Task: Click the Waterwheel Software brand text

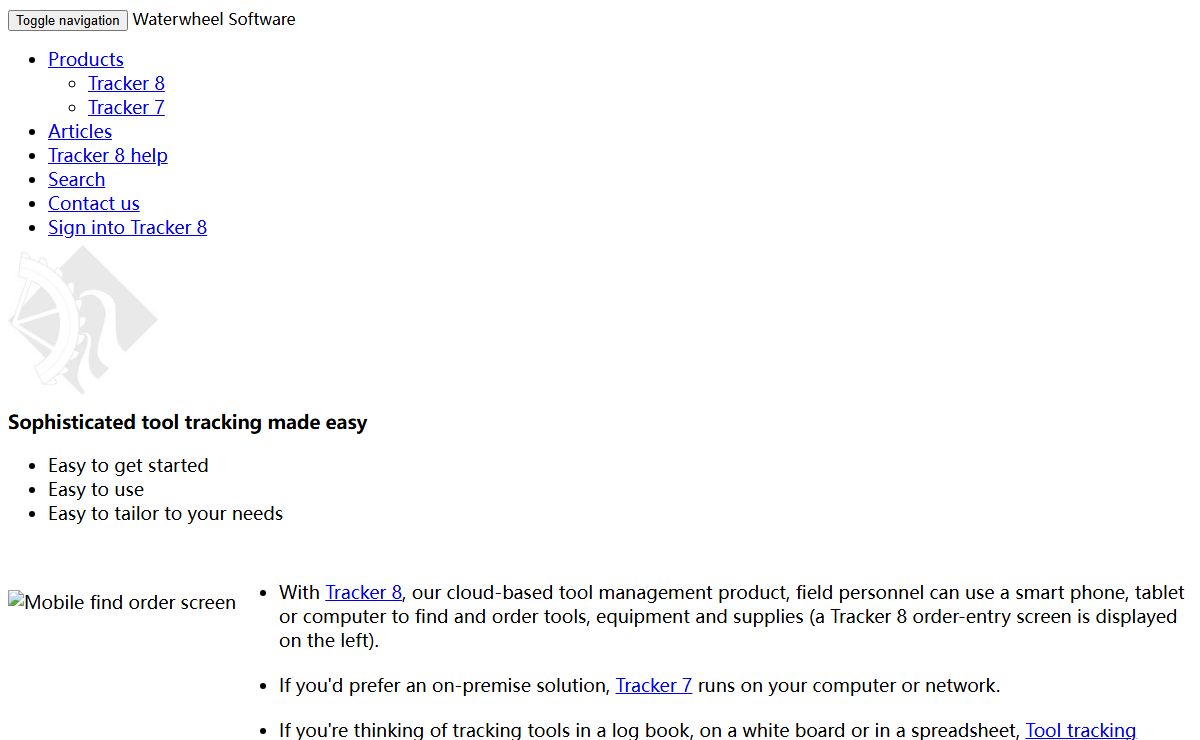Action: (x=214, y=19)
